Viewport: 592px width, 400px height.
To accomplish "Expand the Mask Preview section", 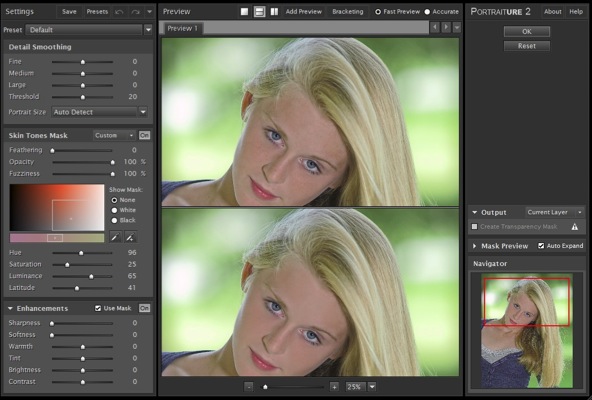I will point(475,246).
